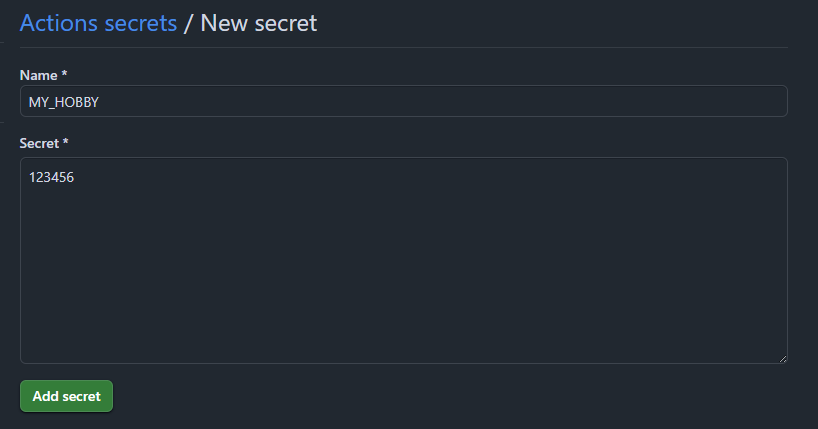Focus the Name input field
Viewport: 818px width, 429px height.
coord(403,101)
